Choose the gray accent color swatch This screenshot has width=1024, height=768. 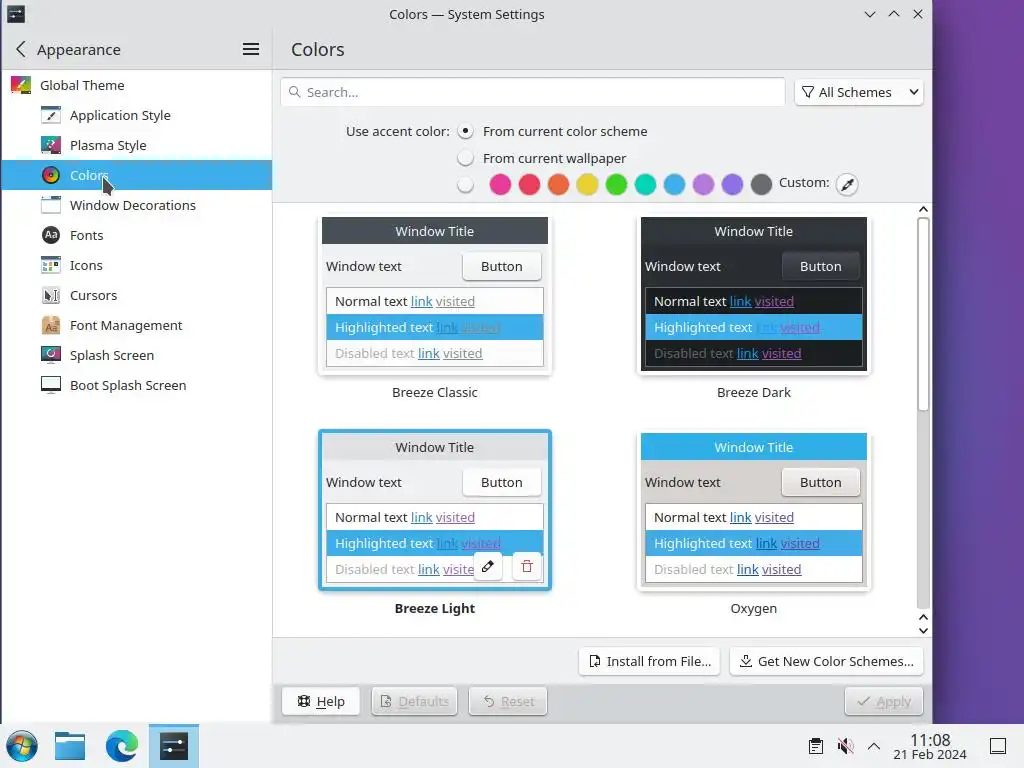(x=761, y=184)
